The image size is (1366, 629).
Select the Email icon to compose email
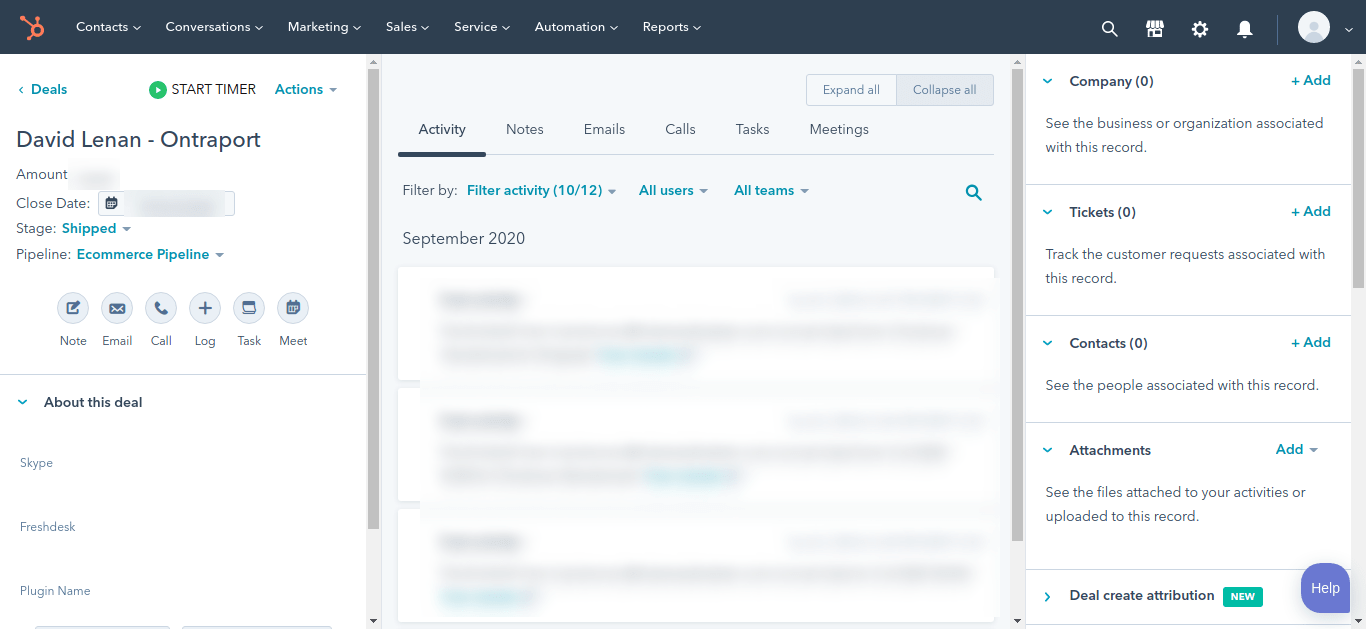click(116, 308)
